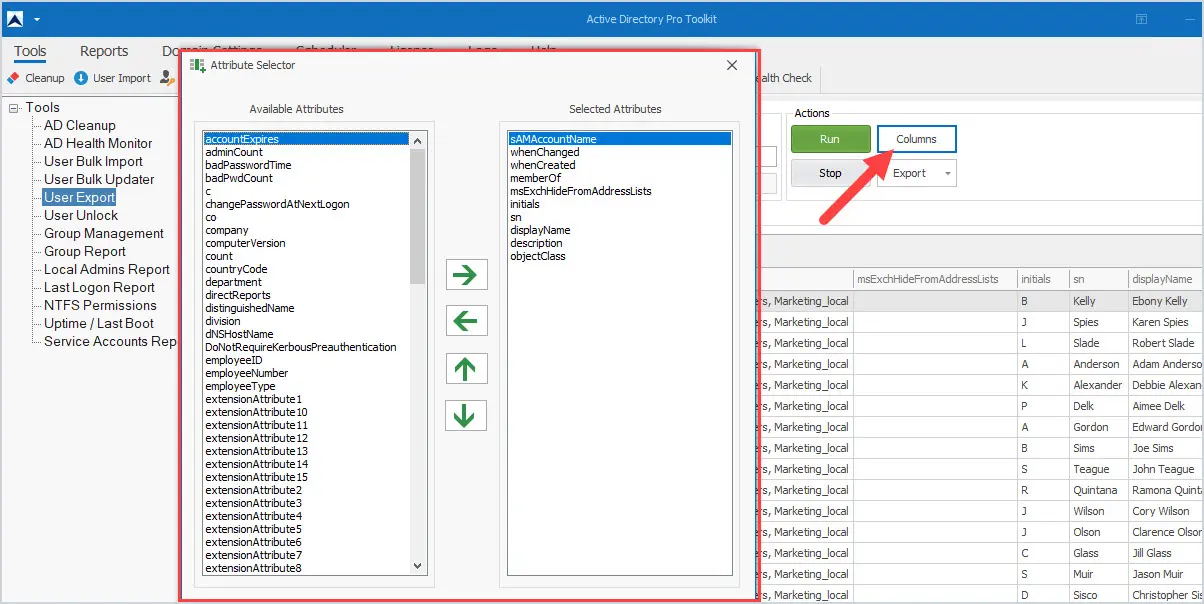Open Last Logon Report from the tree
Image resolution: width=1204 pixels, height=604 pixels.
(x=99, y=287)
